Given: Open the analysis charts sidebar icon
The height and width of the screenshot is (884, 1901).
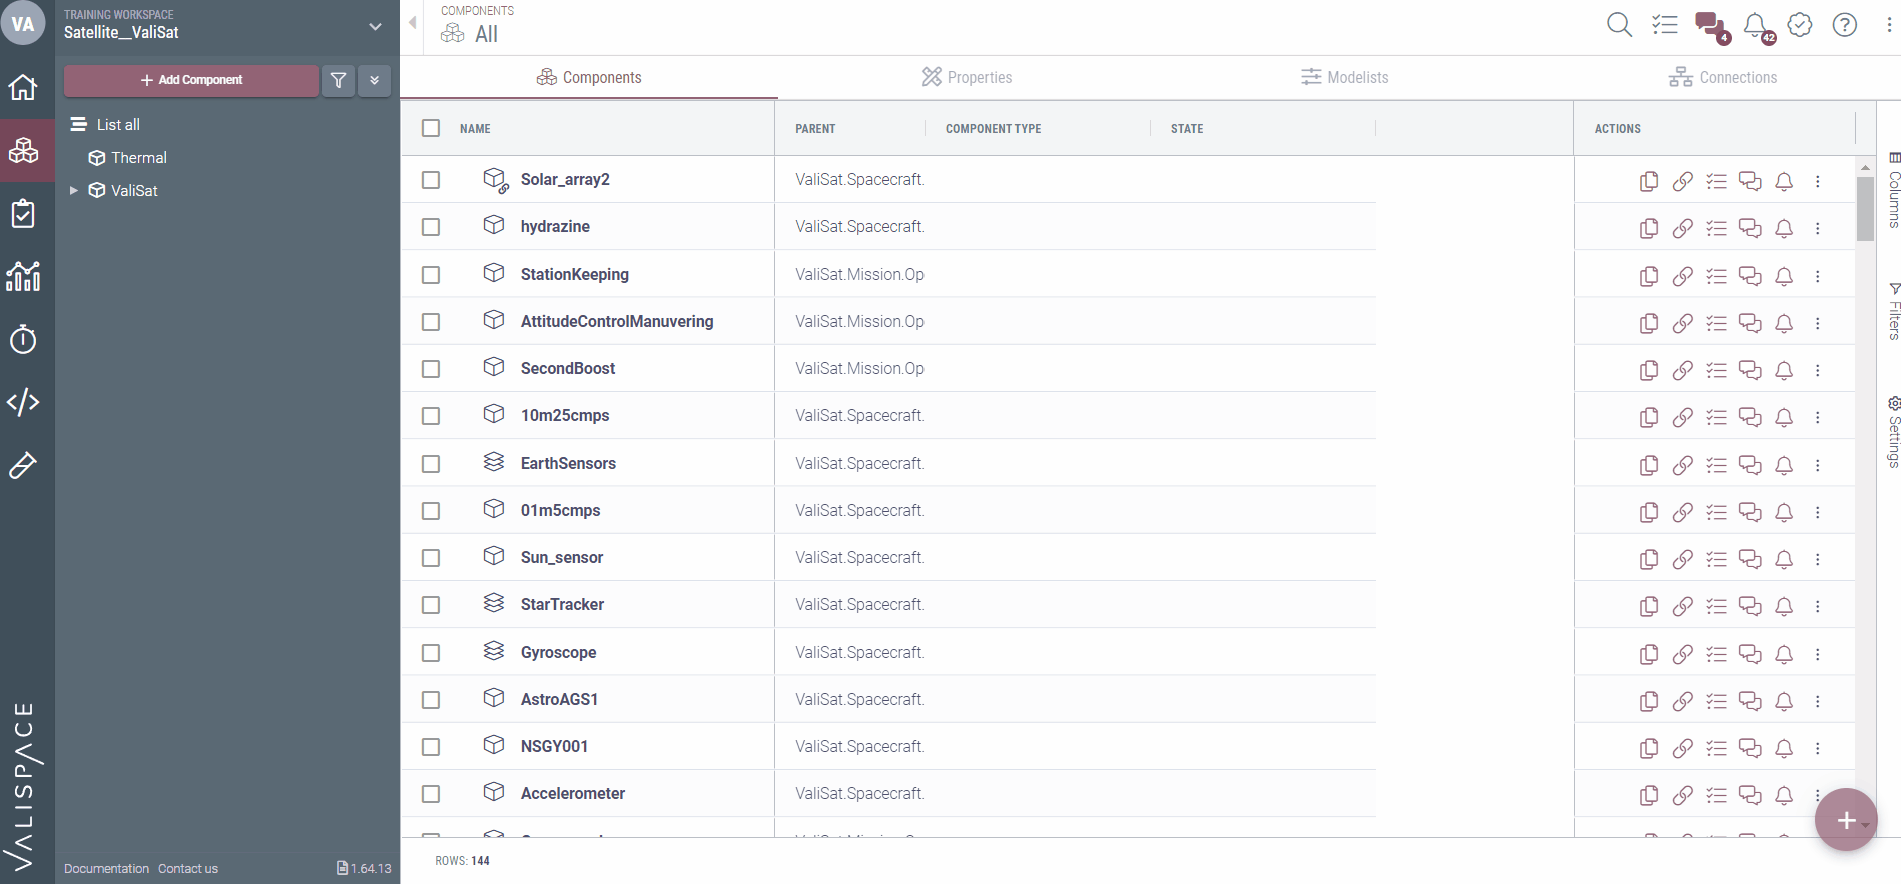Looking at the screenshot, I should pyautogui.click(x=23, y=276).
